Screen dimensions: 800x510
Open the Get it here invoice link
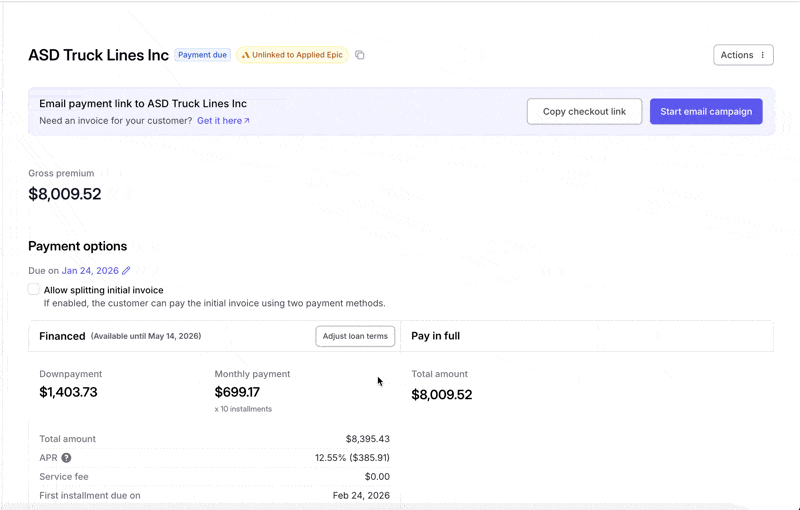pos(223,120)
